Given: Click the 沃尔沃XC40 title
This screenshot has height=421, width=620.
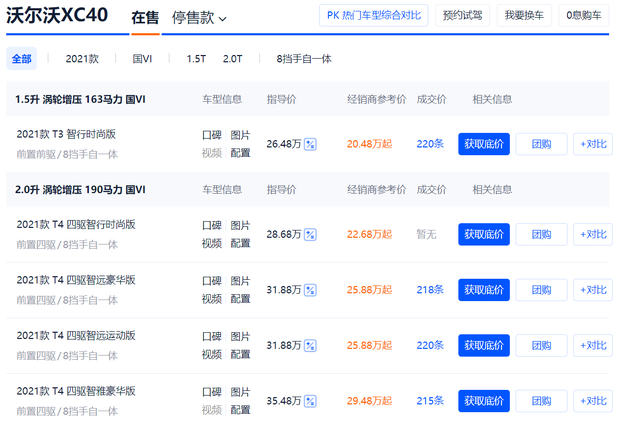Looking at the screenshot, I should (x=57, y=15).
